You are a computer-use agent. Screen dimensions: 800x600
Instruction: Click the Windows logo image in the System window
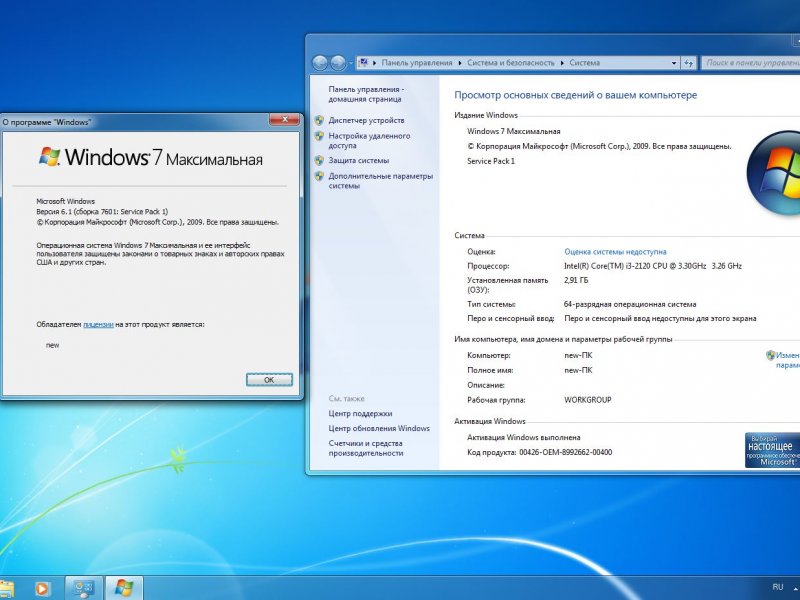pyautogui.click(x=774, y=174)
